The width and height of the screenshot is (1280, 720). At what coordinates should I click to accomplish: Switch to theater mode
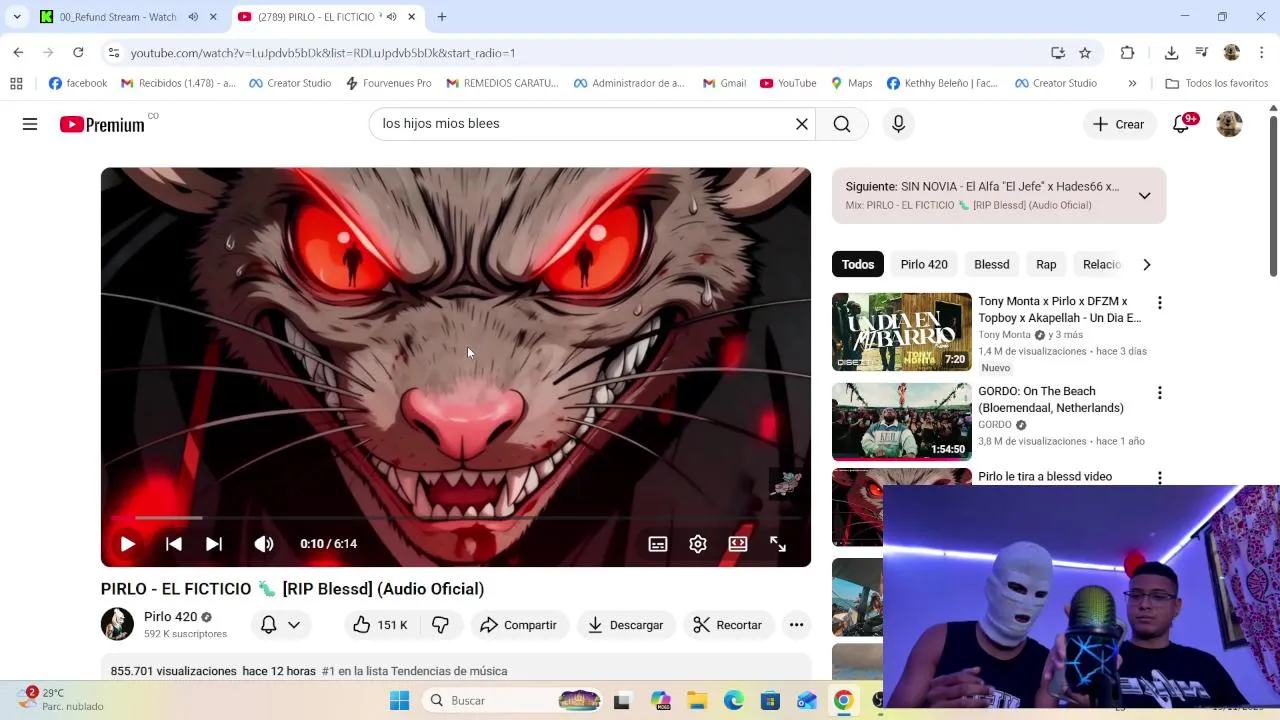click(738, 544)
